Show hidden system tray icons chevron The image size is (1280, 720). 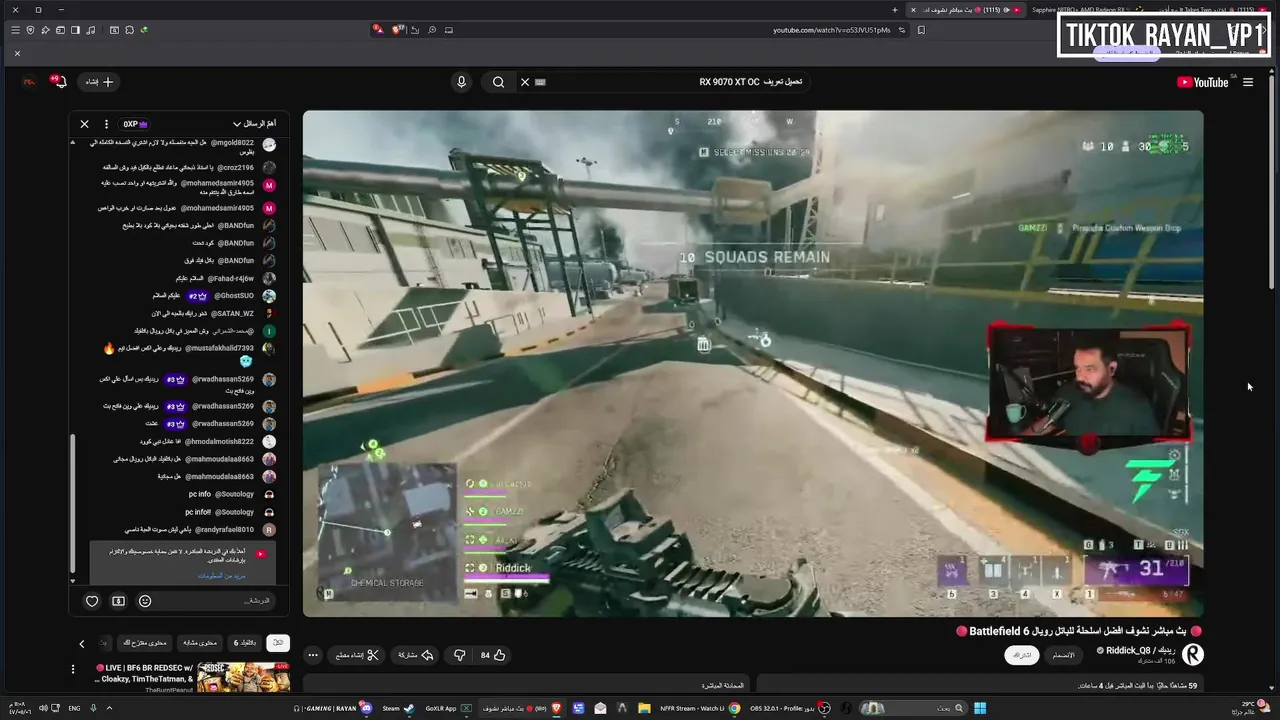[x=109, y=709]
